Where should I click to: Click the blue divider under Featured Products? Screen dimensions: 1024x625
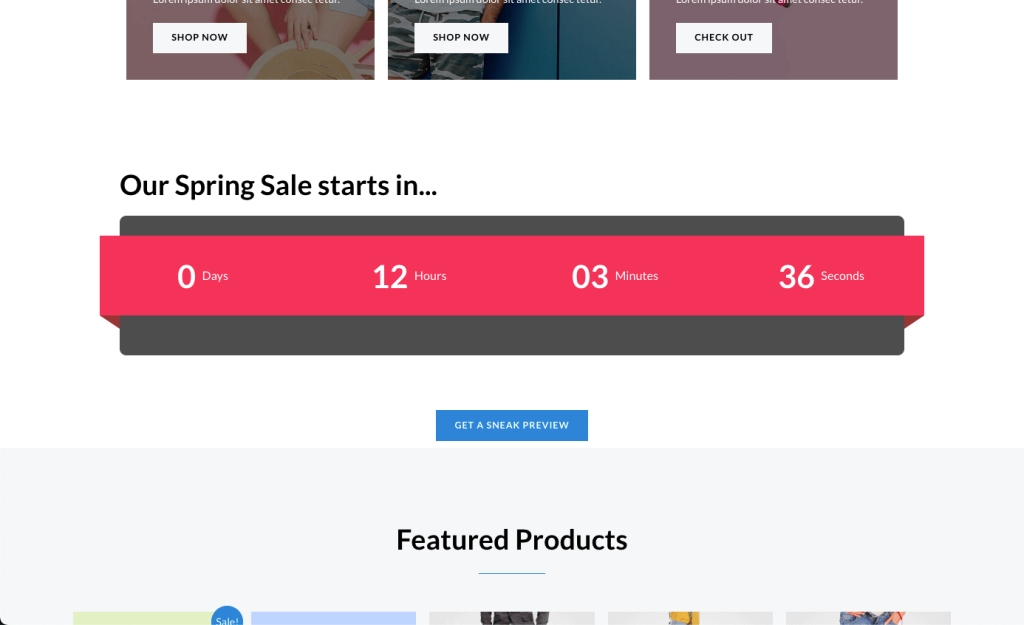click(511, 573)
